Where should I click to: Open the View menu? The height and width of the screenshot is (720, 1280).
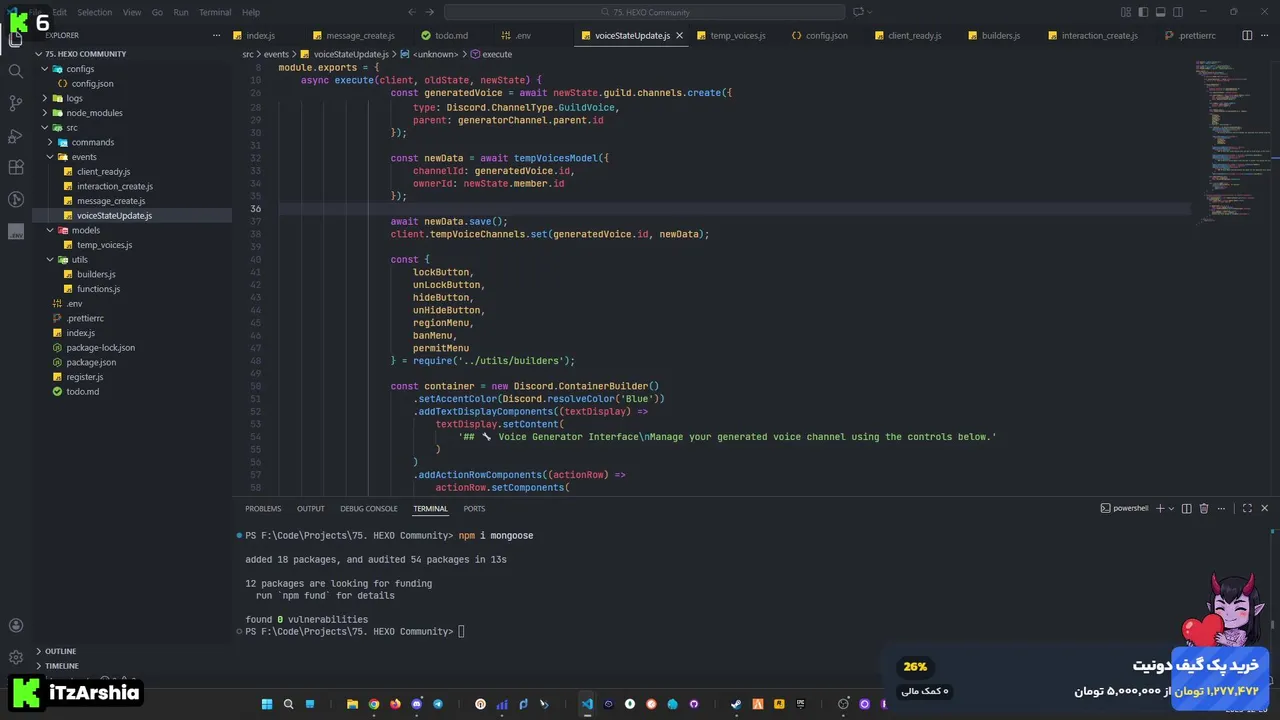pyautogui.click(x=132, y=12)
